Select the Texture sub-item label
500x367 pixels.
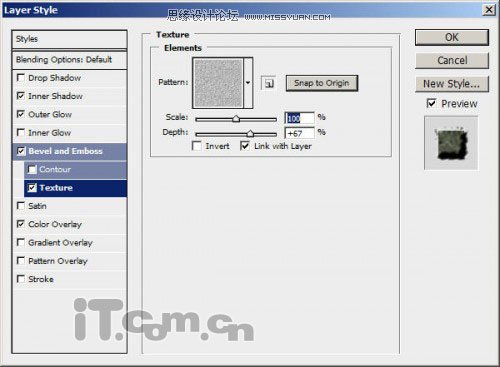coord(56,188)
